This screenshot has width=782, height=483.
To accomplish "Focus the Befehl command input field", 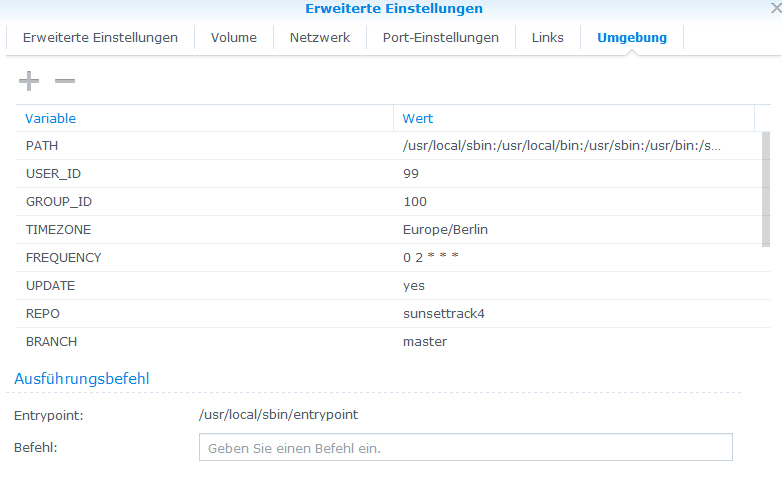I will pyautogui.click(x=466, y=447).
